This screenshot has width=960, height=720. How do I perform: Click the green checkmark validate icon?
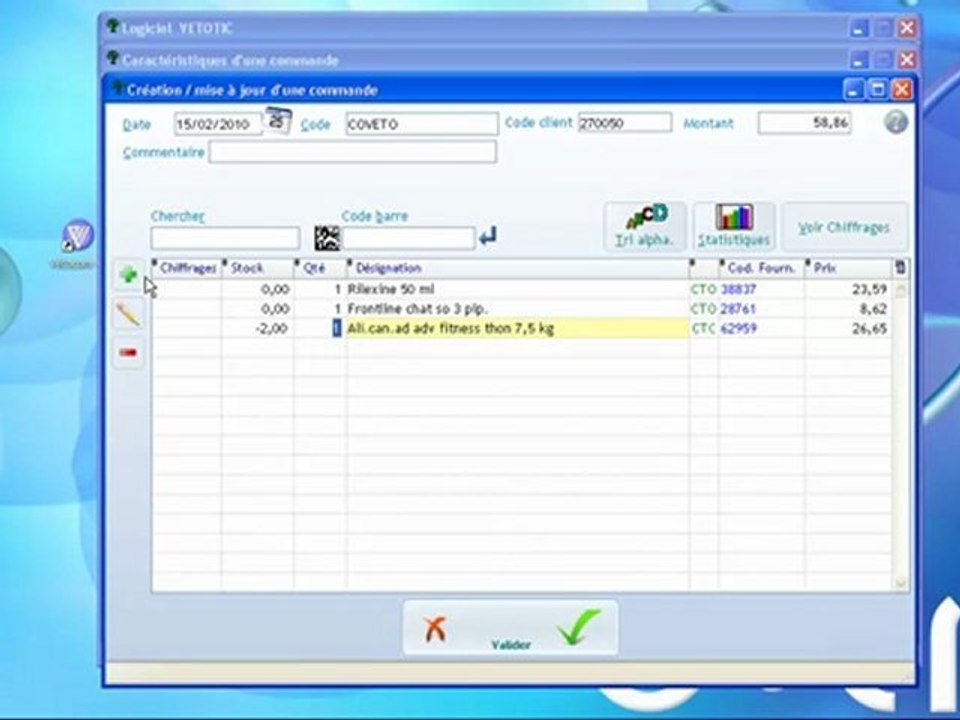pos(579,627)
